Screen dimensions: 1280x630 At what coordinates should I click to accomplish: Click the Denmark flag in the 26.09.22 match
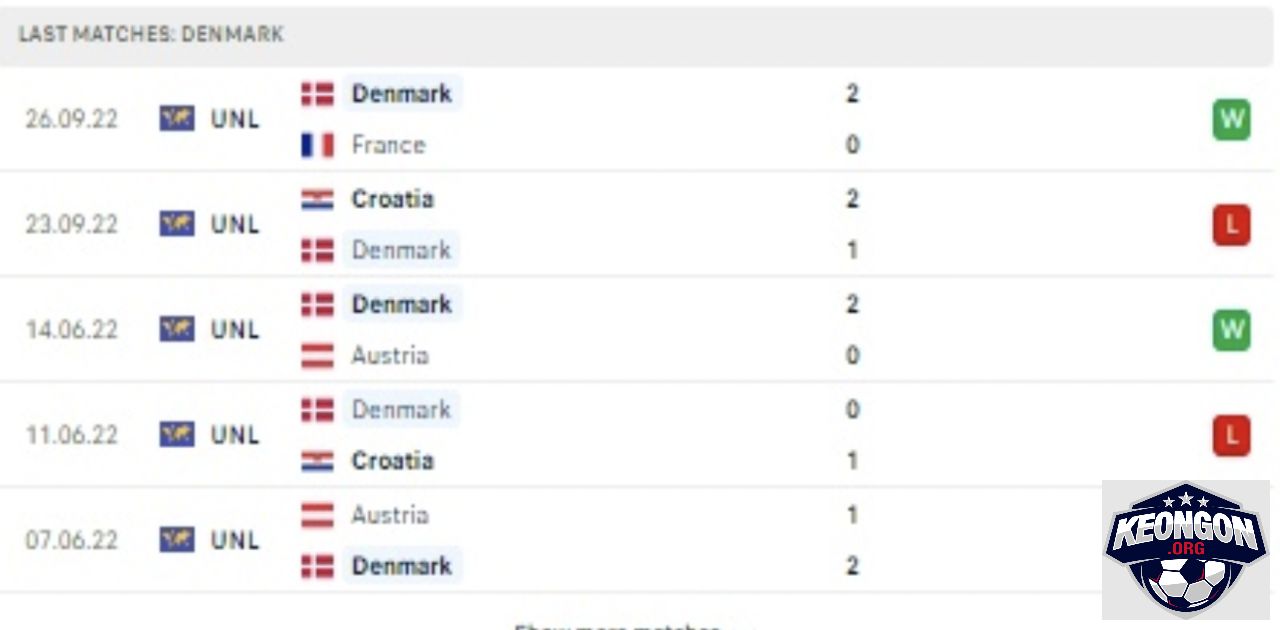[317, 94]
